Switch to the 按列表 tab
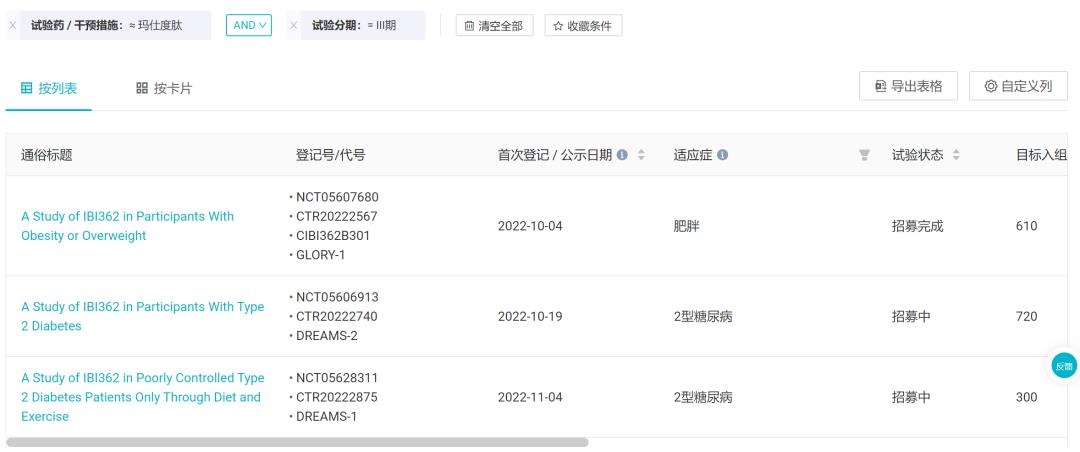The width and height of the screenshot is (1080, 452). 49,88
